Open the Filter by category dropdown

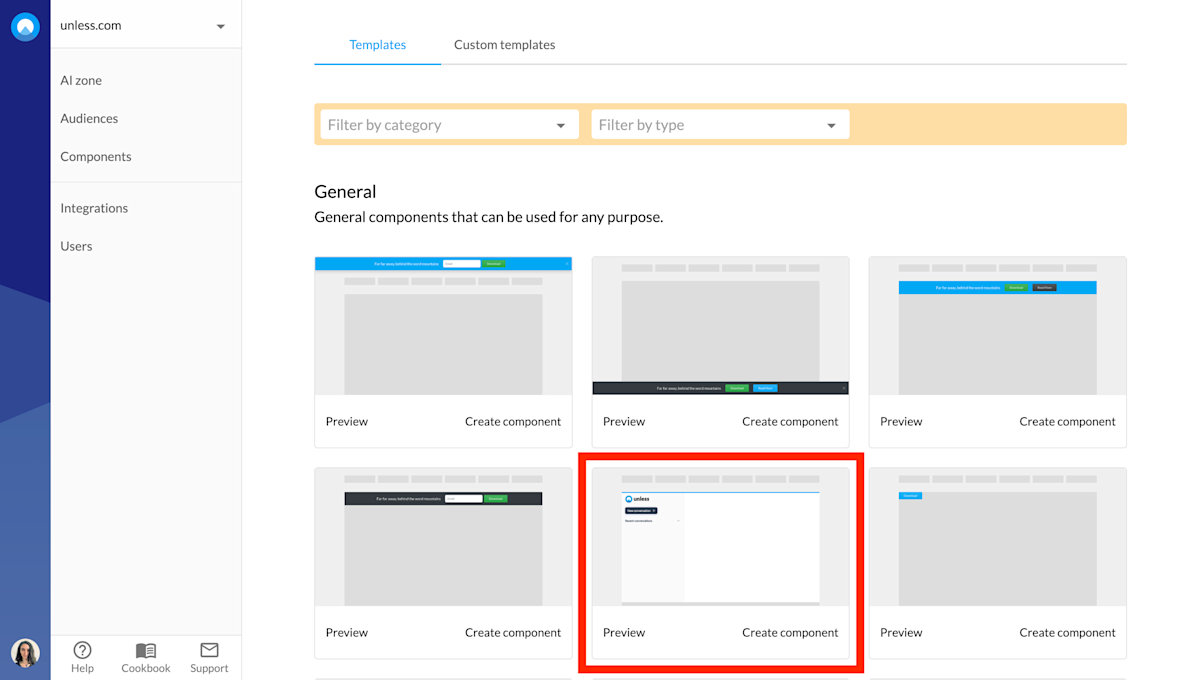449,125
